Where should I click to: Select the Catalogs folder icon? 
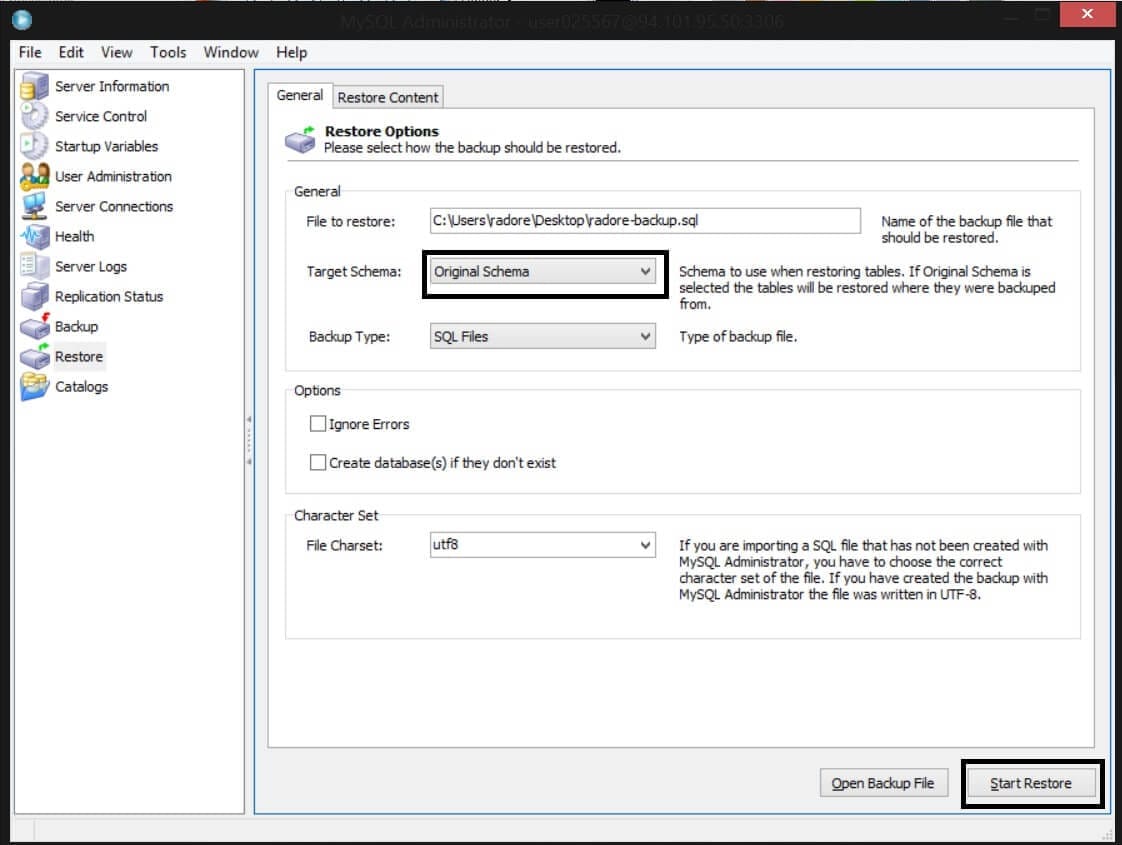click(34, 386)
